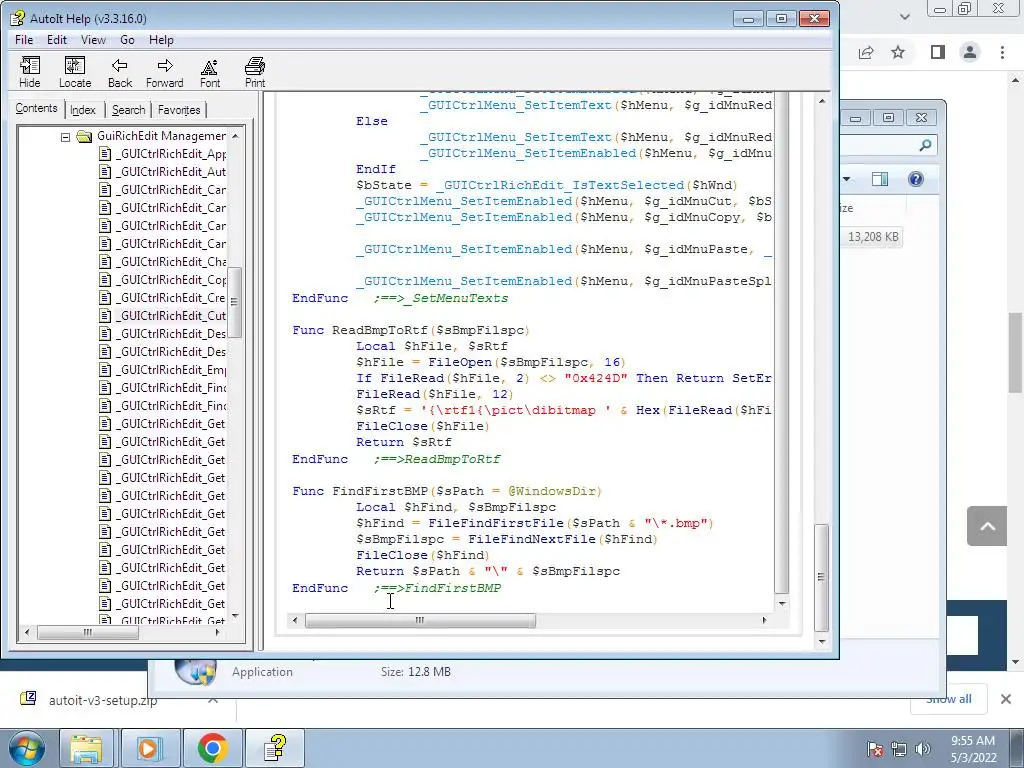Click the Contents tree vertical scrollbar thumb
This screenshot has width=1024, height=768.
tap(235, 302)
